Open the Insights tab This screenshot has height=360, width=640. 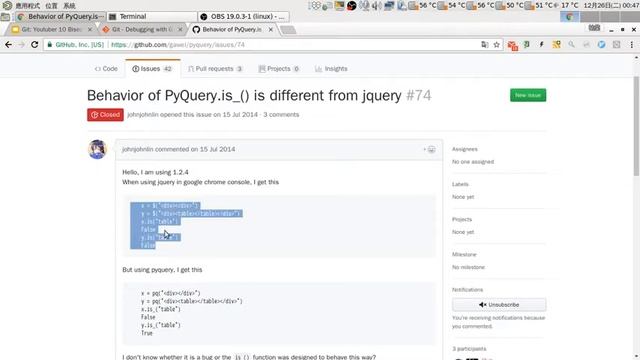(331, 69)
